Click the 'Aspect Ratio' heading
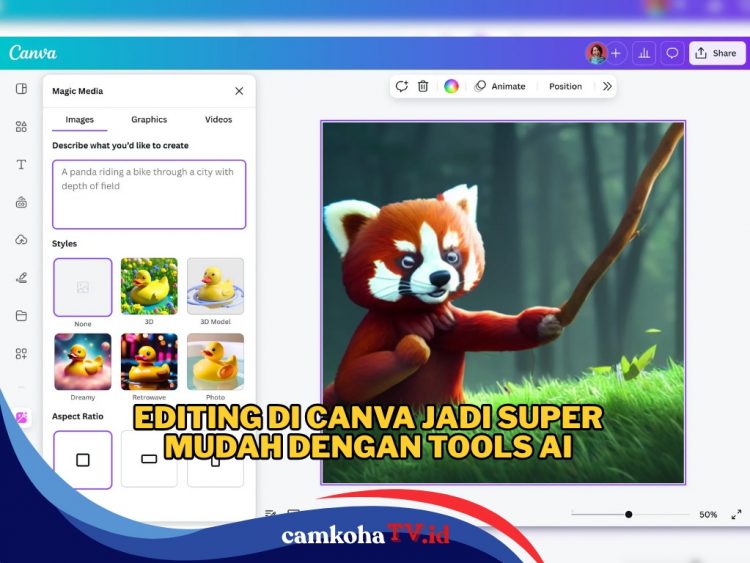 tap(77, 416)
